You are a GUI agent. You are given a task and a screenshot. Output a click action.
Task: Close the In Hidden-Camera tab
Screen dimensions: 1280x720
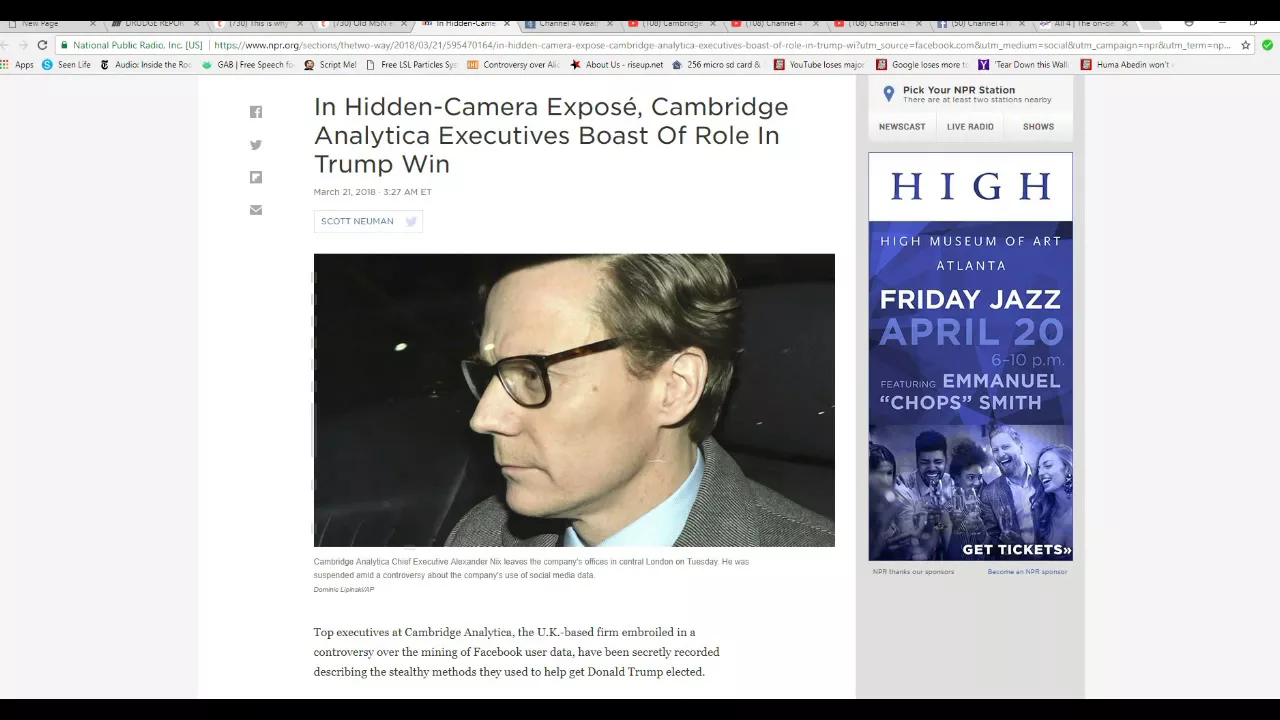coord(507,23)
